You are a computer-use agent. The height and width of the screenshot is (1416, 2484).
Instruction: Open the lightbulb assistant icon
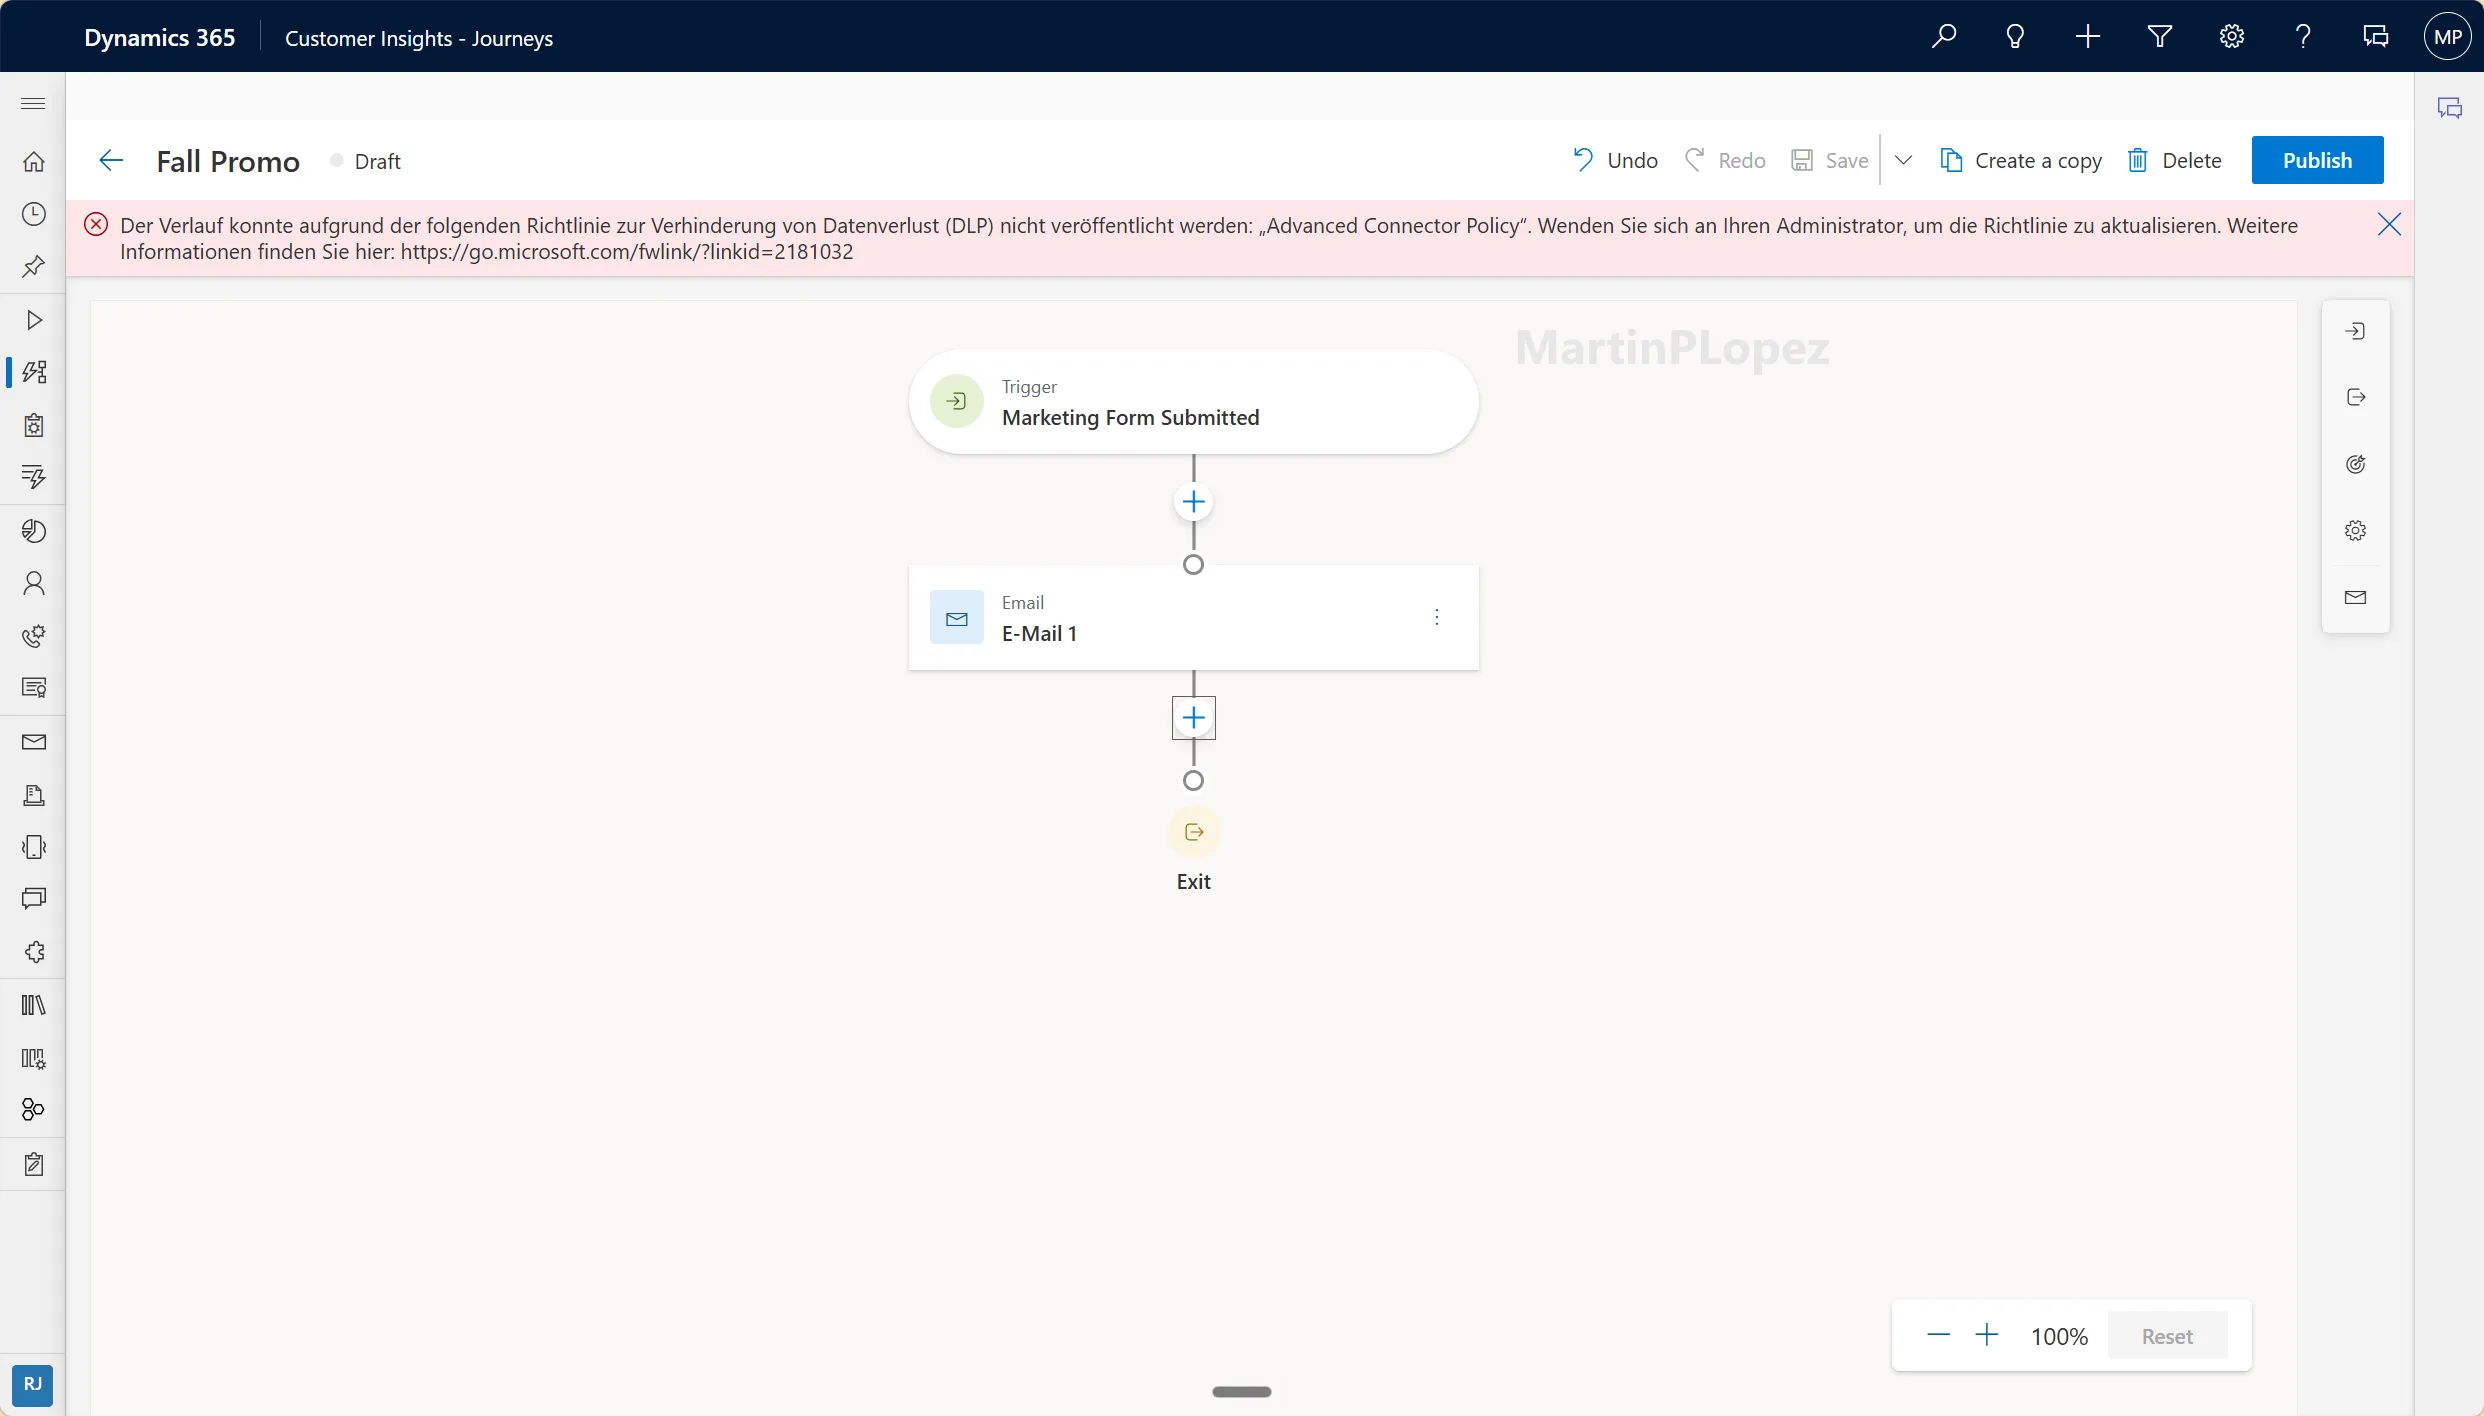tap(2015, 37)
